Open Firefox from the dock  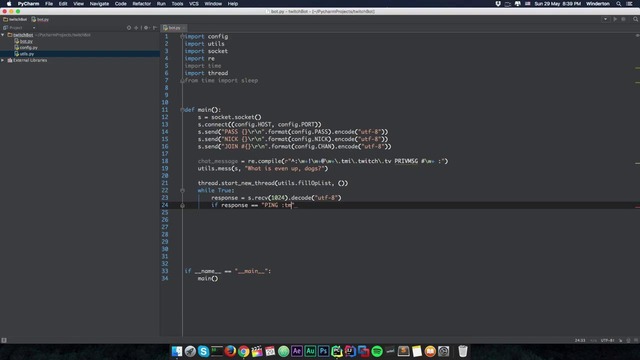(x=230, y=351)
